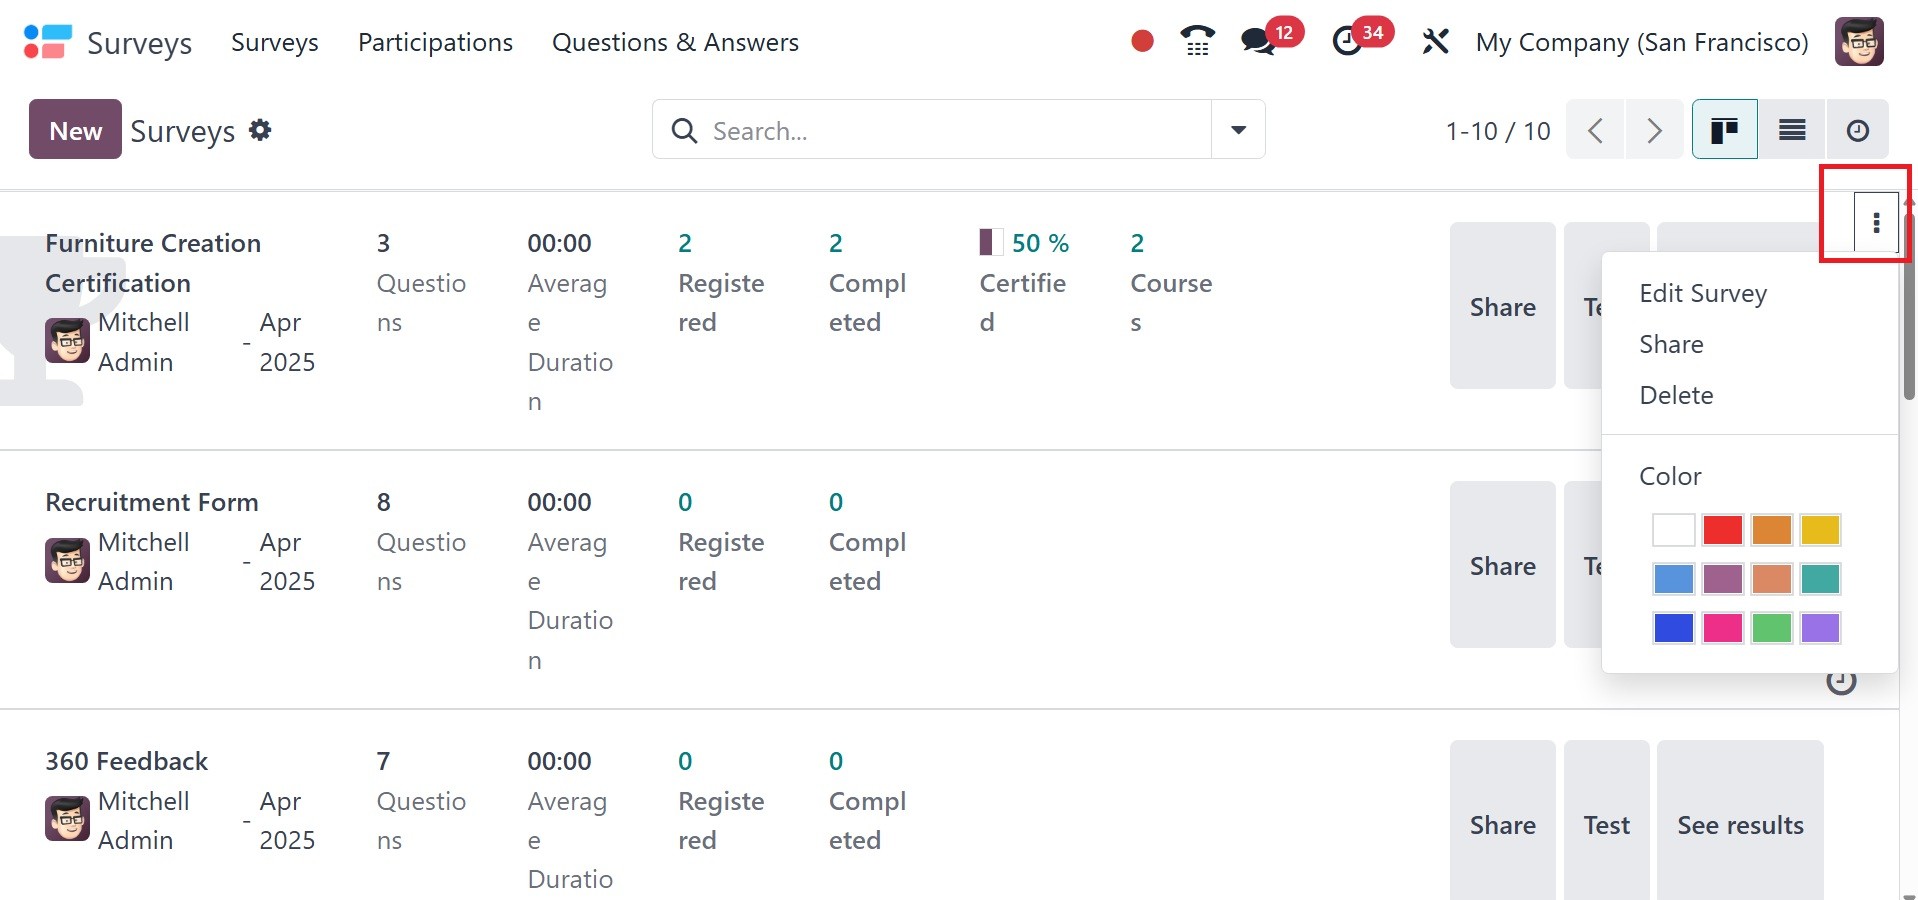This screenshot has height=900, width=1918.
Task: Open the Surveys settings gear
Action: pyautogui.click(x=260, y=130)
